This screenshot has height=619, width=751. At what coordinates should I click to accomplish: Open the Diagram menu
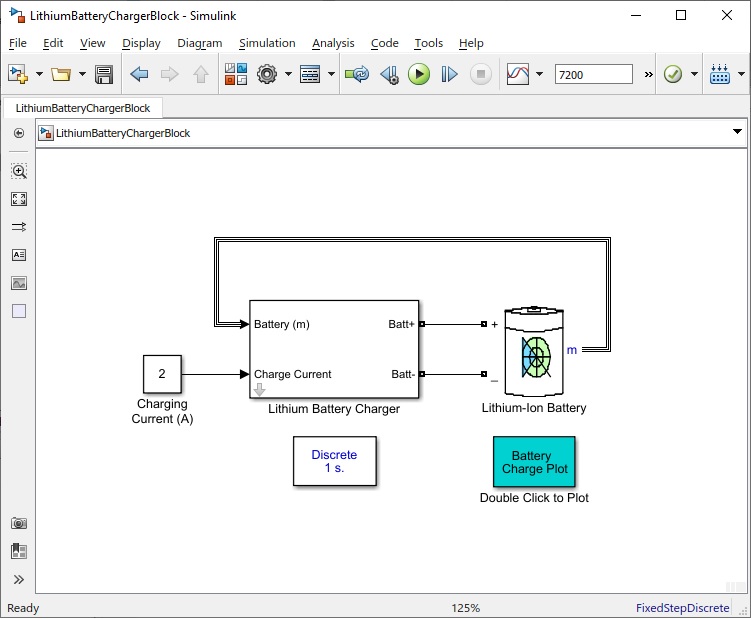[x=200, y=43]
